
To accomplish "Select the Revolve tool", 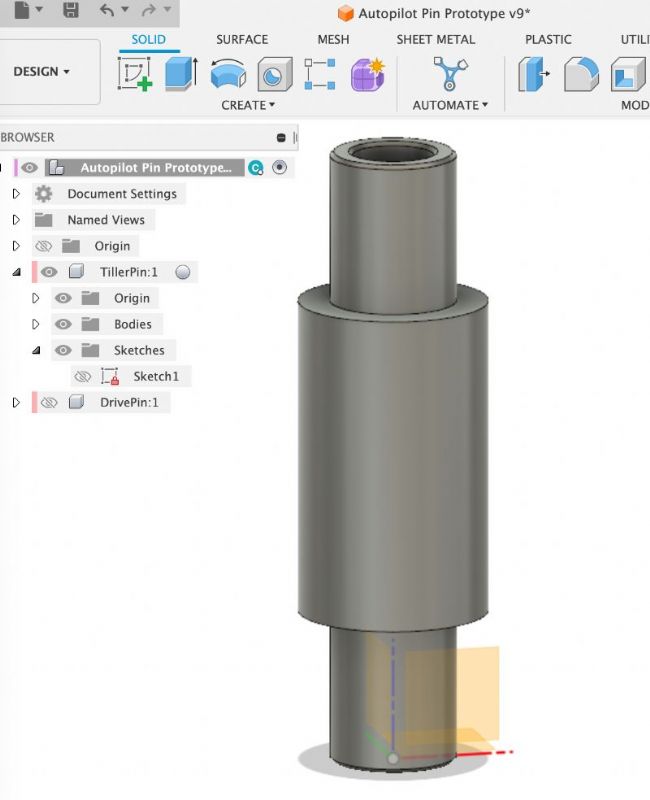I will (228, 75).
